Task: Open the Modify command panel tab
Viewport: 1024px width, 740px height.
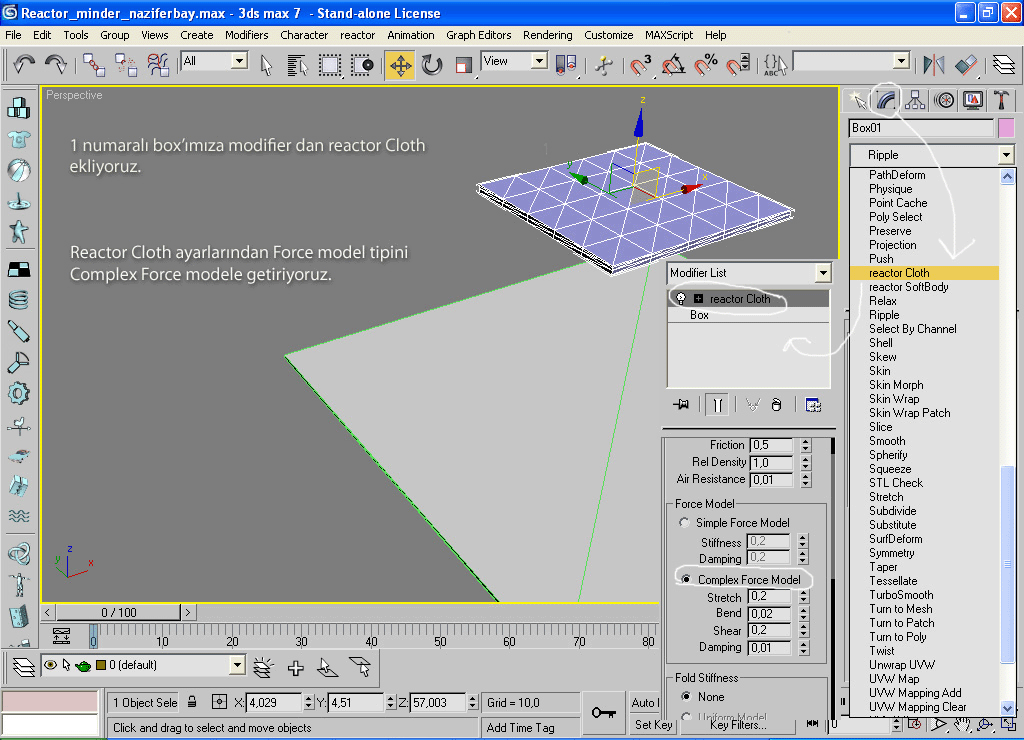Action: pos(886,100)
